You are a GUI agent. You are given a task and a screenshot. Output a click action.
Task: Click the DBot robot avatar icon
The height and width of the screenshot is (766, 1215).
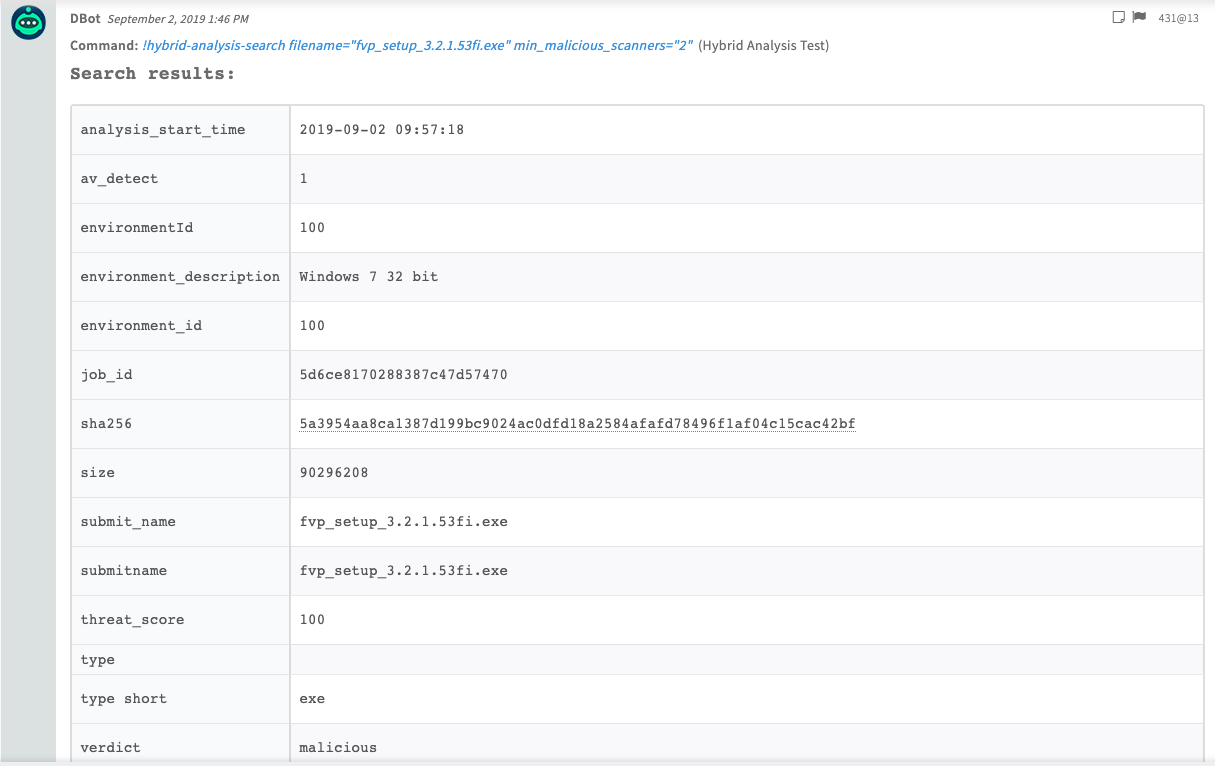[28, 23]
